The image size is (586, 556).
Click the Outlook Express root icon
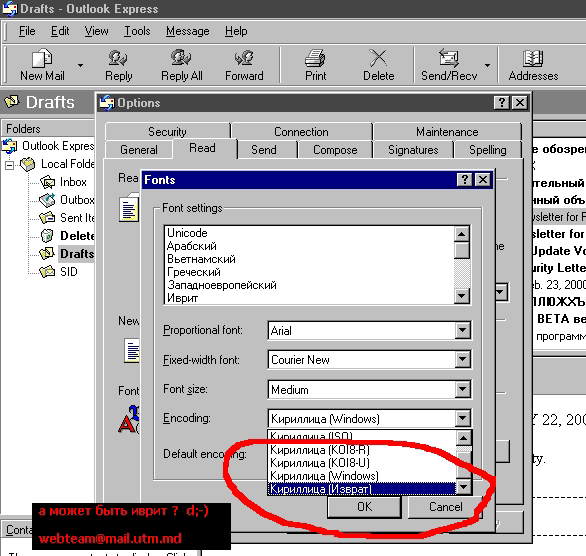pyautogui.click(x=10, y=146)
